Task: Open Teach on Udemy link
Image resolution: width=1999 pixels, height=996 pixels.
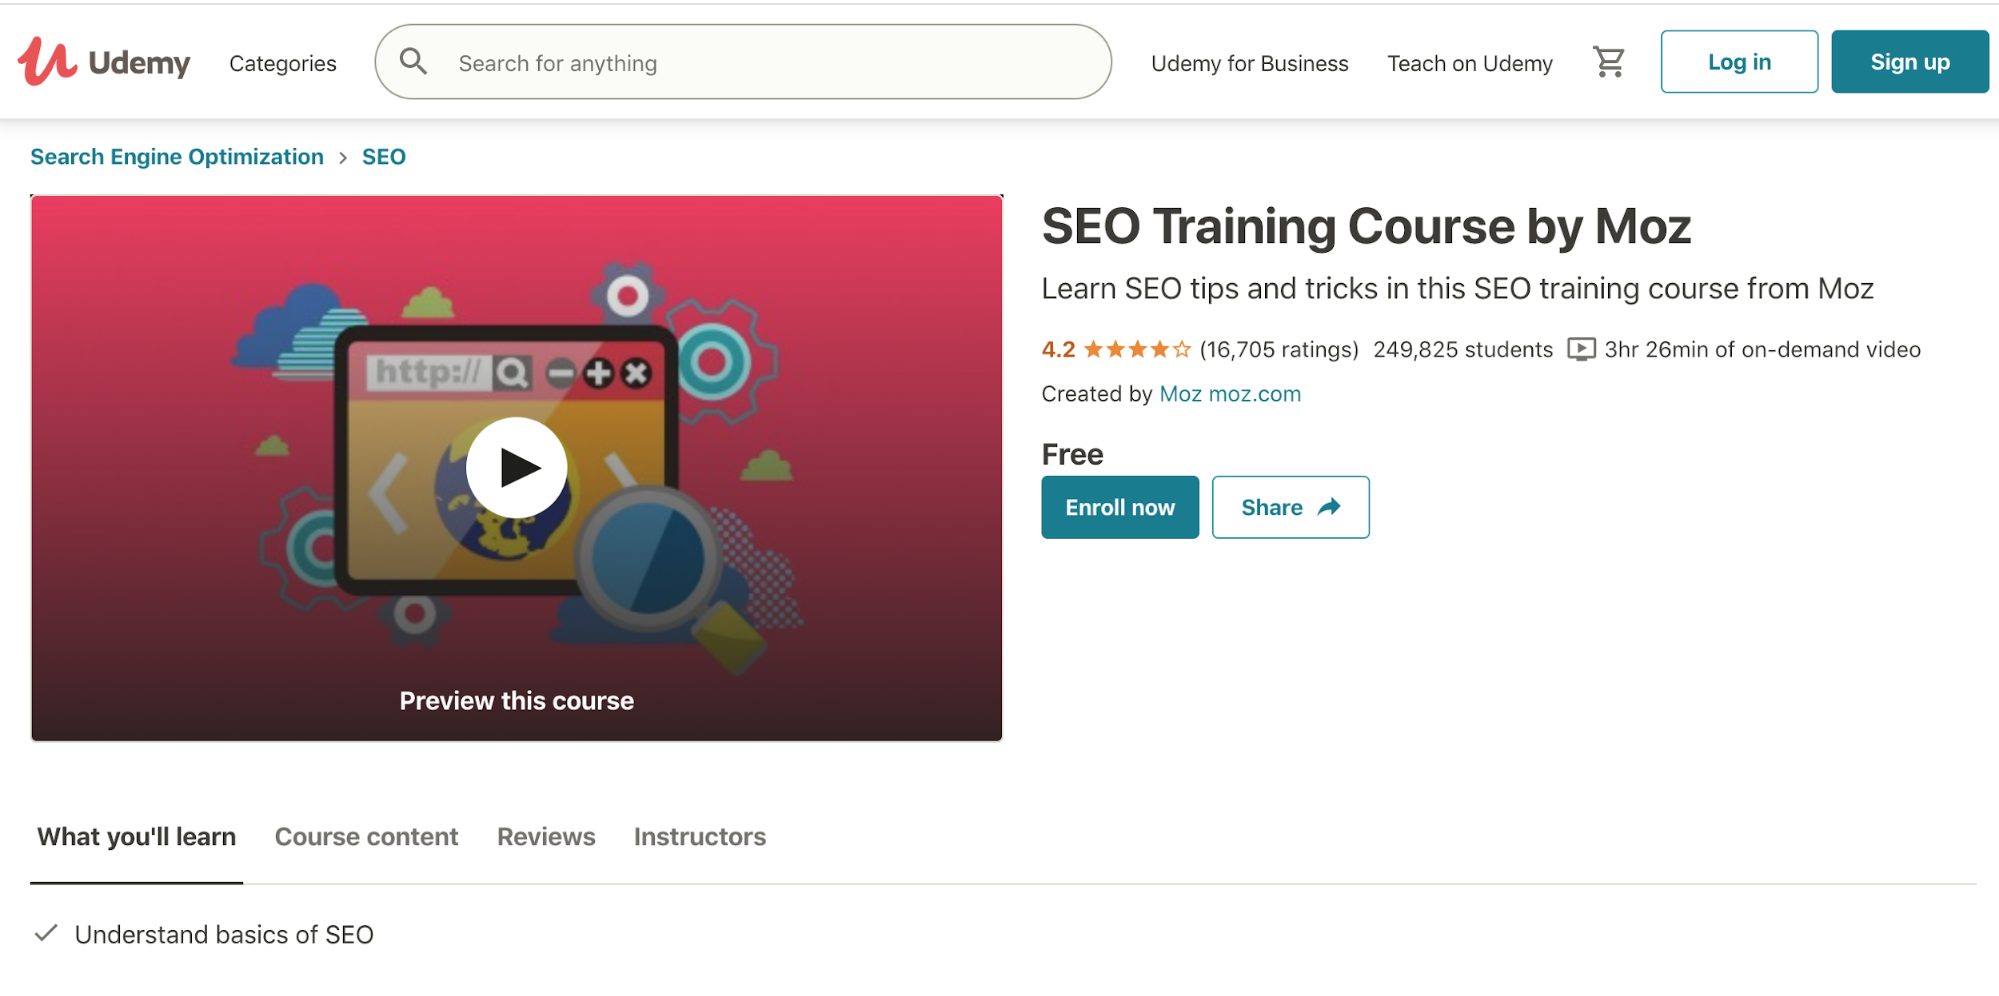Action: [x=1469, y=63]
